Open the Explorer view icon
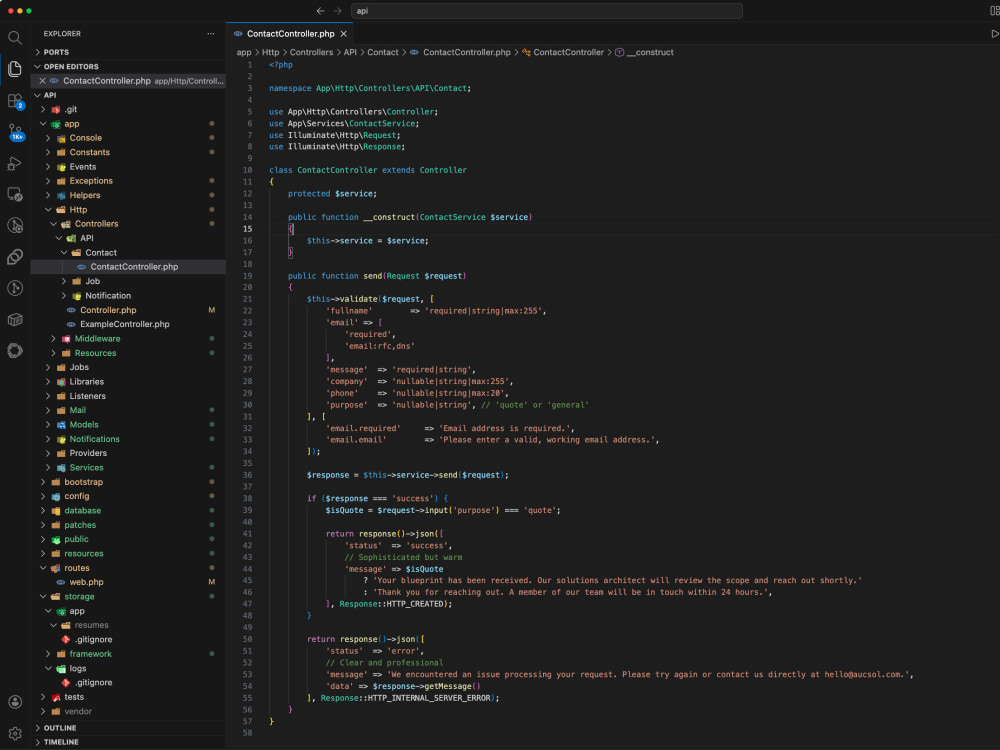 coord(15,69)
